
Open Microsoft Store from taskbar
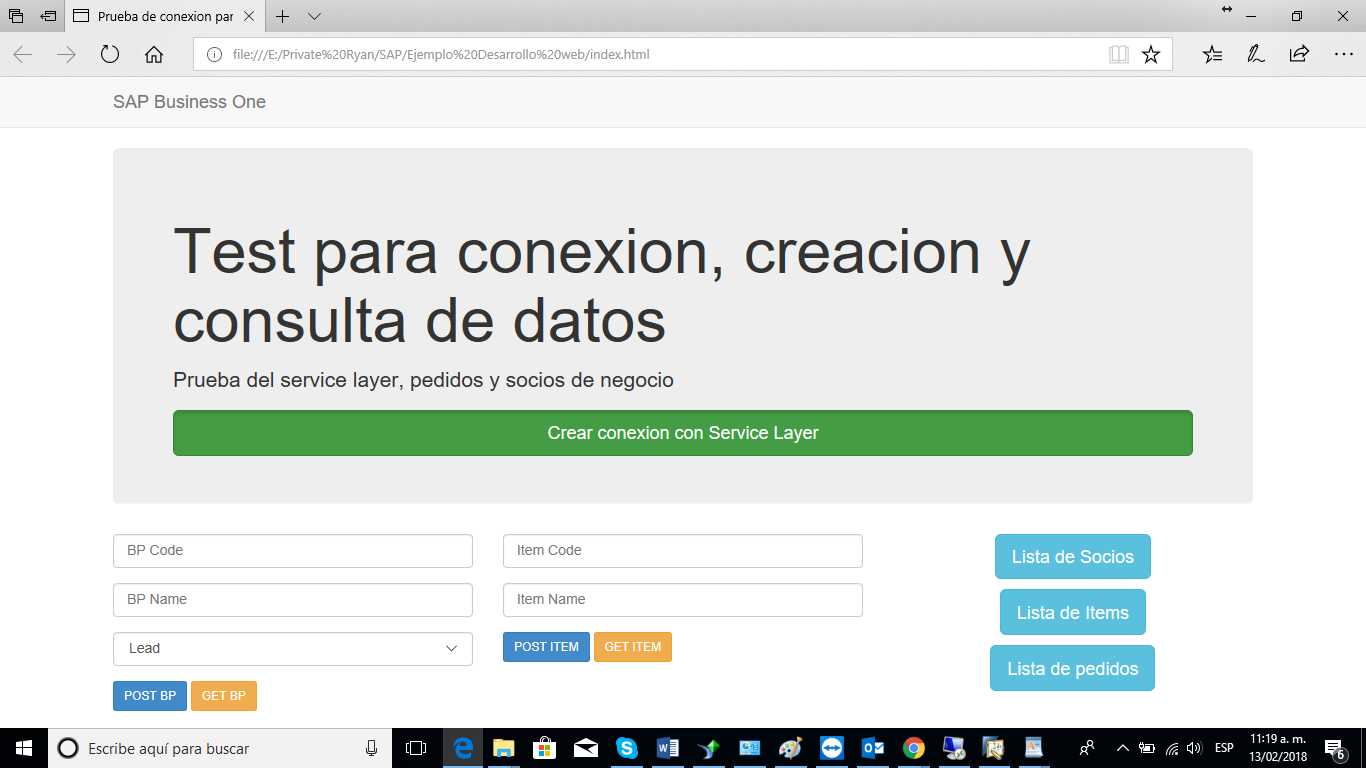click(x=544, y=748)
